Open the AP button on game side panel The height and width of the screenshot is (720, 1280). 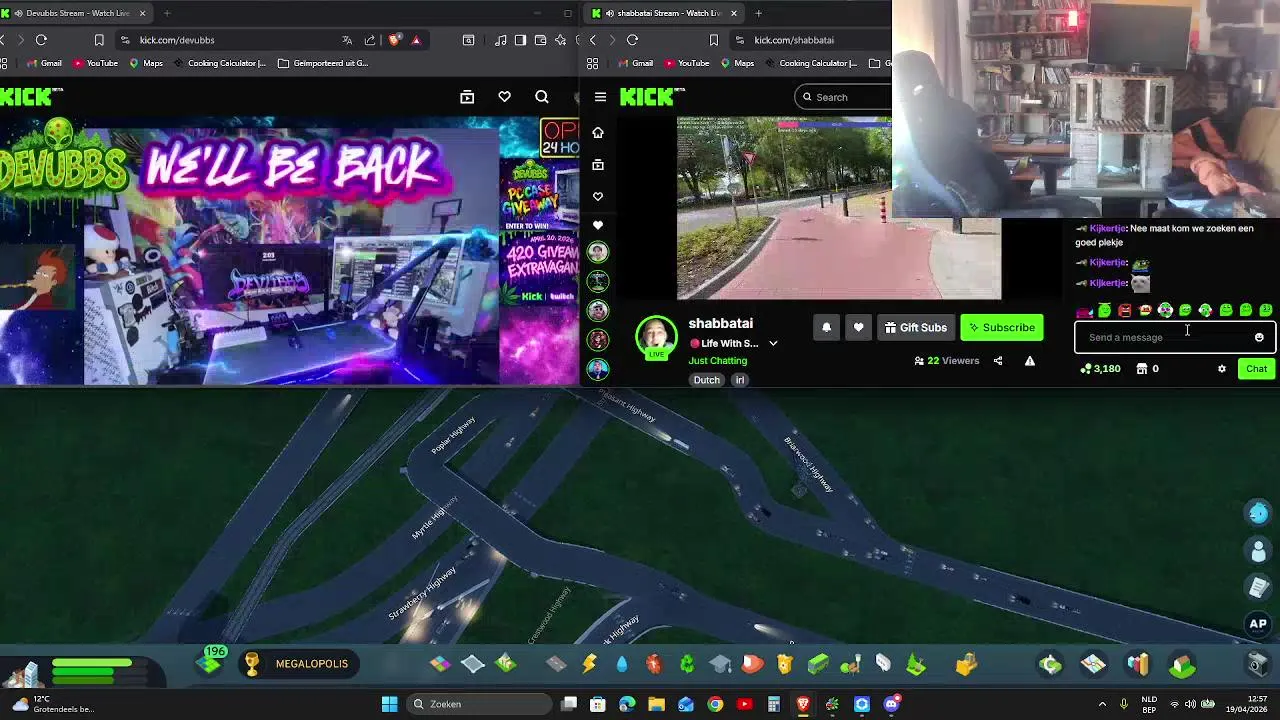(1258, 623)
